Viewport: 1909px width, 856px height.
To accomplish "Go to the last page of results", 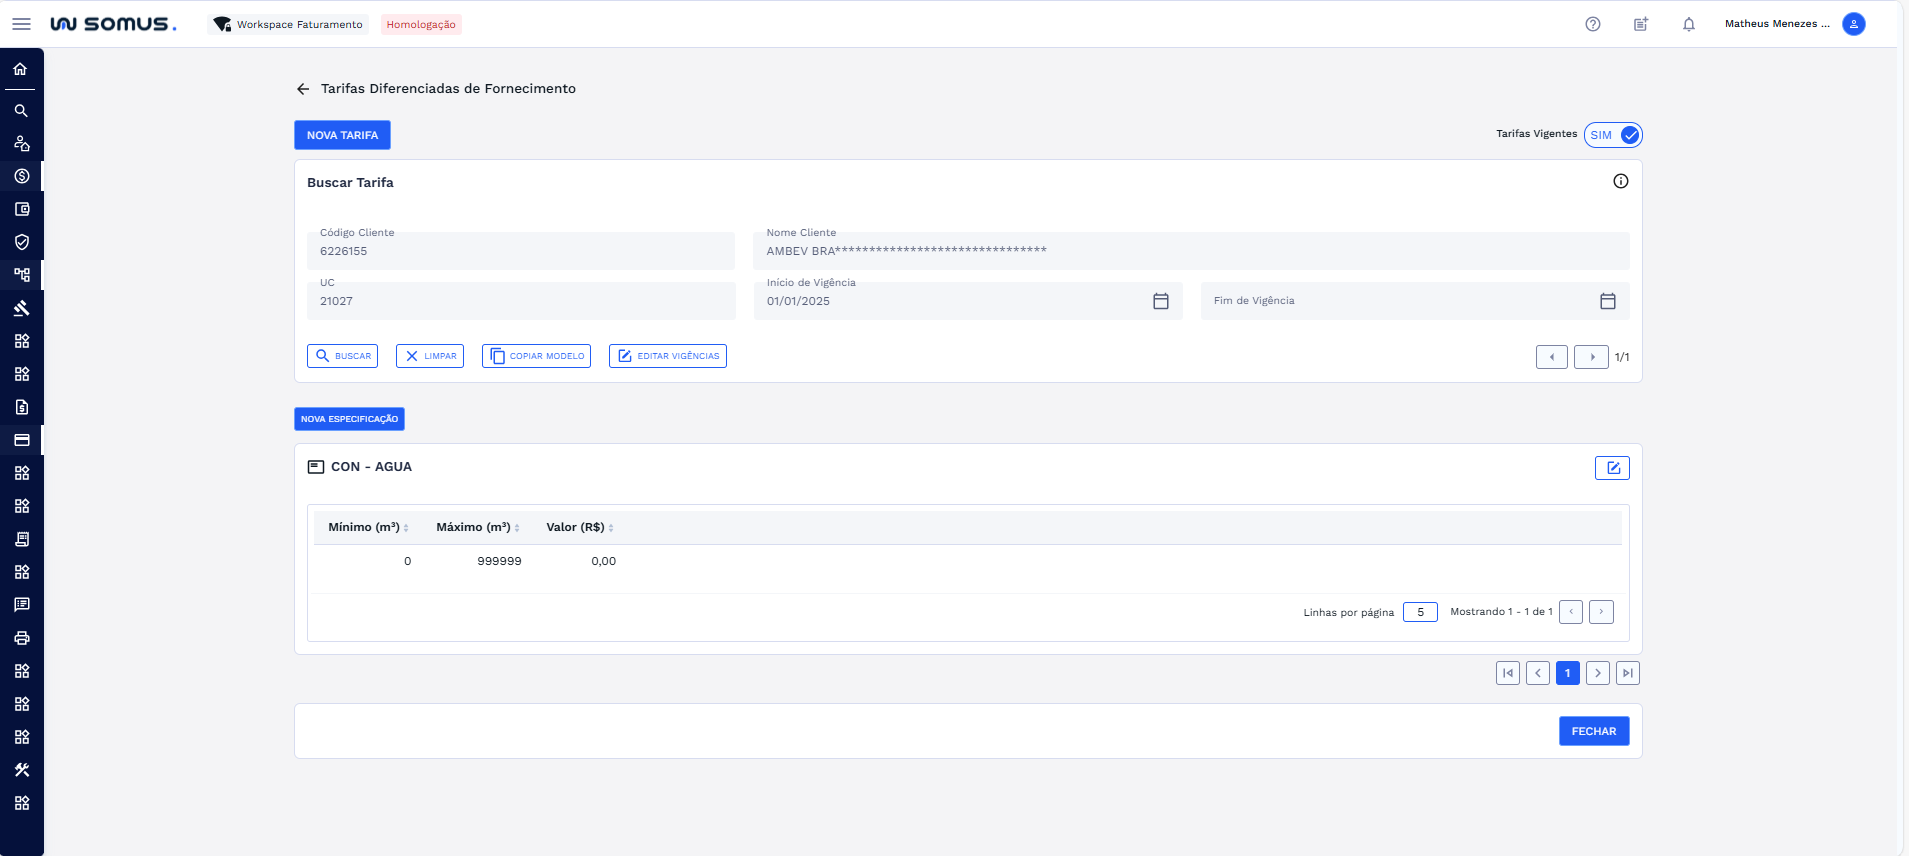I will point(1628,673).
